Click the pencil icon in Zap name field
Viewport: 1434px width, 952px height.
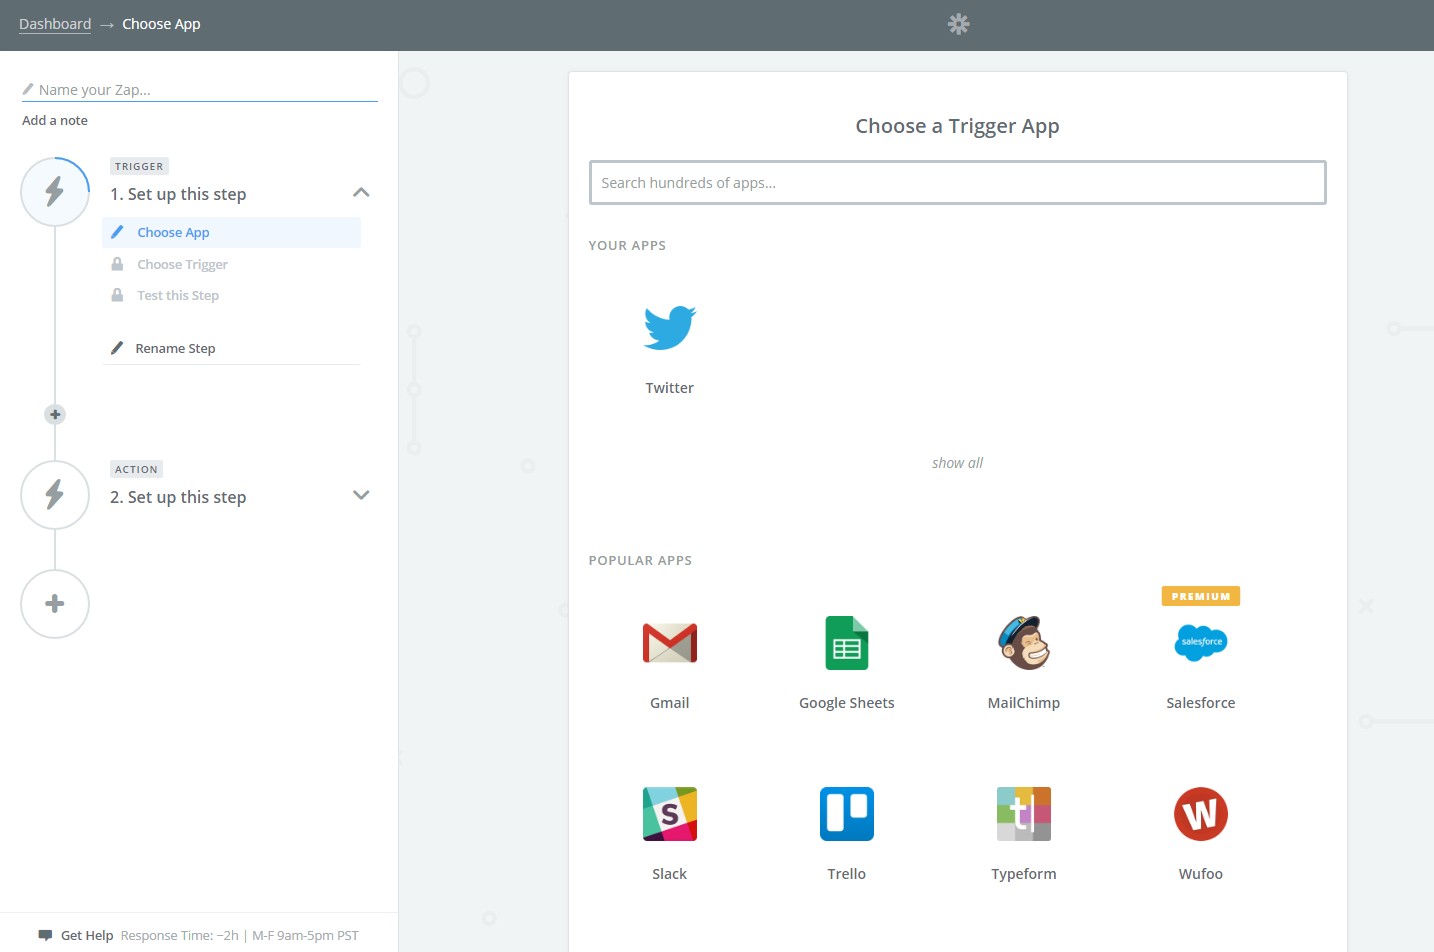click(x=28, y=89)
